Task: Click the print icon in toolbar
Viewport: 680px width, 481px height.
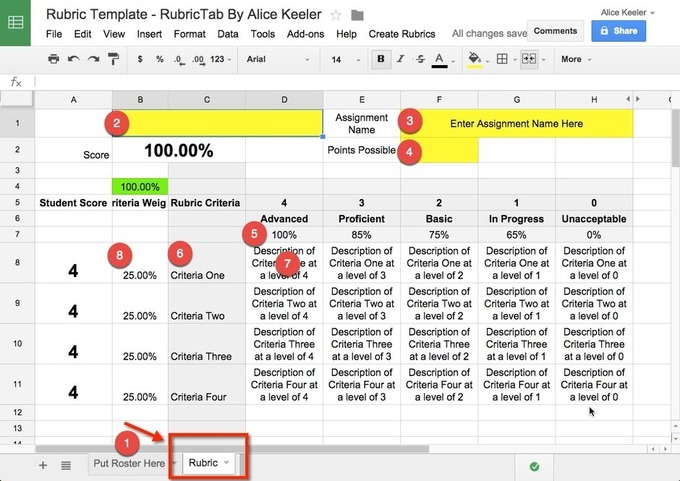Action: click(54, 59)
